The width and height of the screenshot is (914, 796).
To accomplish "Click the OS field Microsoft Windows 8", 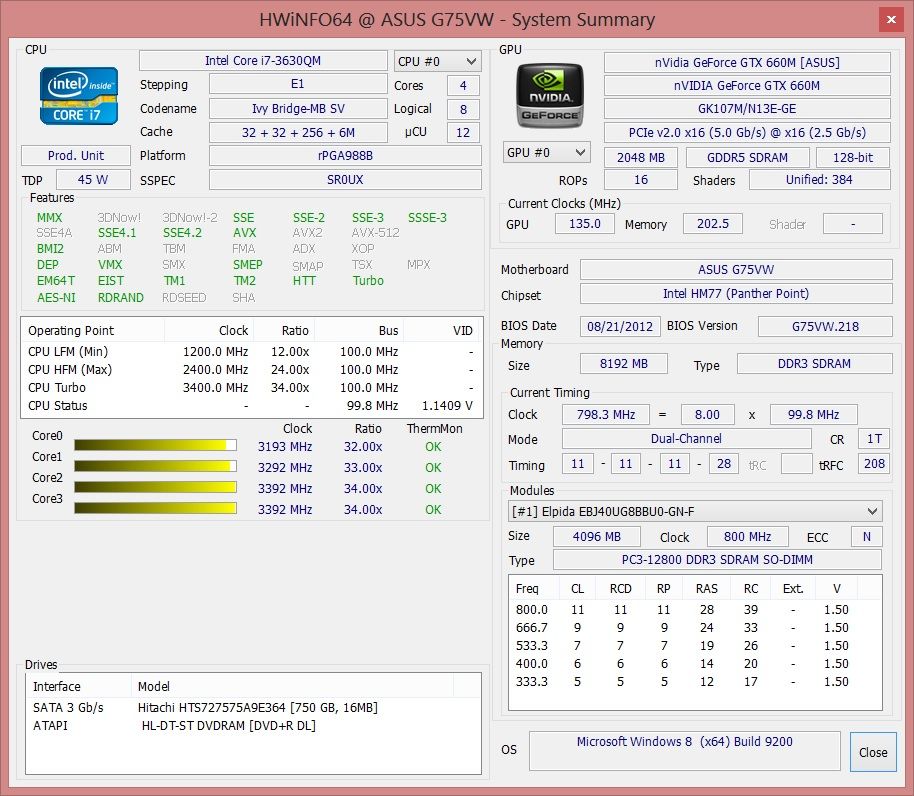I will tap(685, 751).
